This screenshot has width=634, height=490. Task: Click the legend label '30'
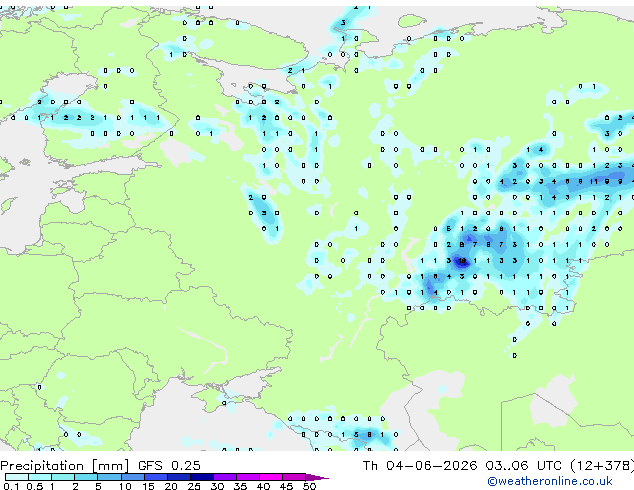click(217, 486)
